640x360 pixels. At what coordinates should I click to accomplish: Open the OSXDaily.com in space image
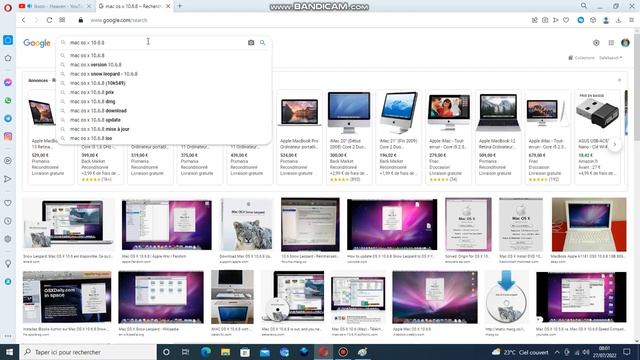coord(67,297)
